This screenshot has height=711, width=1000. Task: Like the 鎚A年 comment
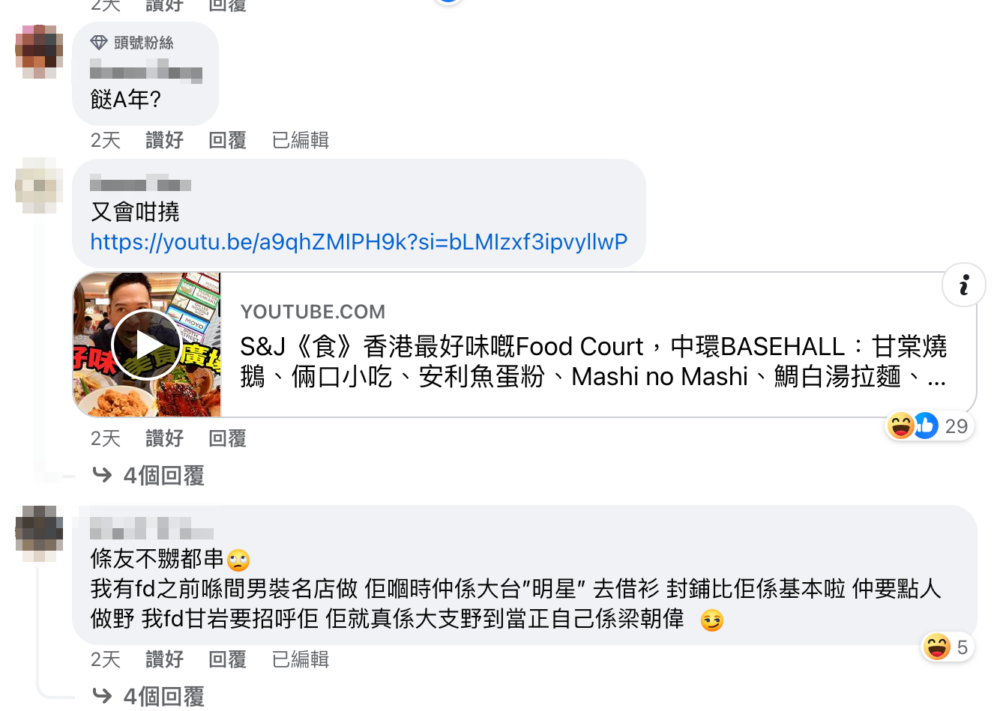tap(165, 140)
